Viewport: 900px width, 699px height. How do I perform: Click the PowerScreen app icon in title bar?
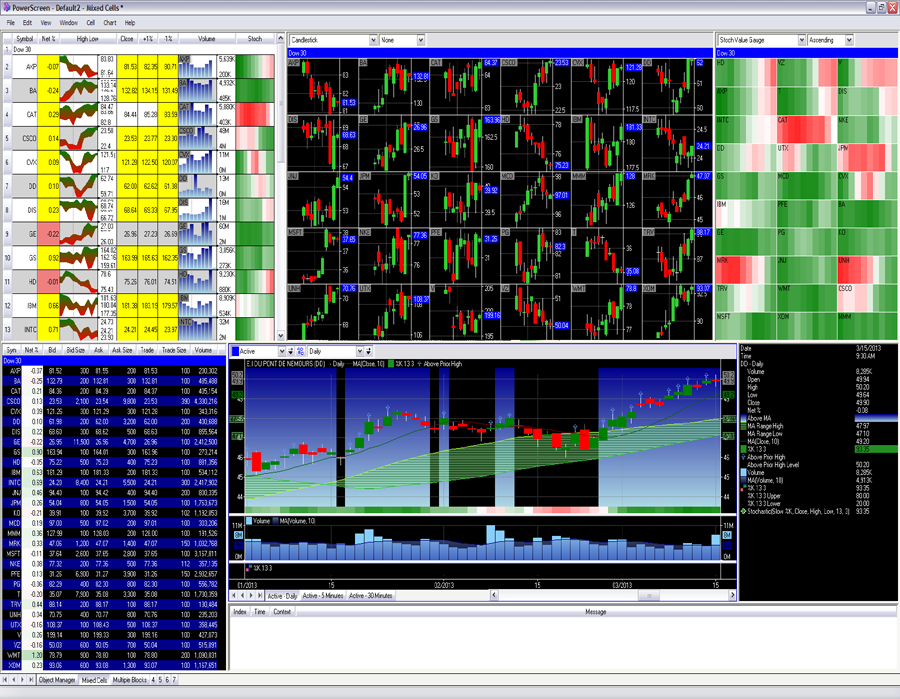pos(6,7)
